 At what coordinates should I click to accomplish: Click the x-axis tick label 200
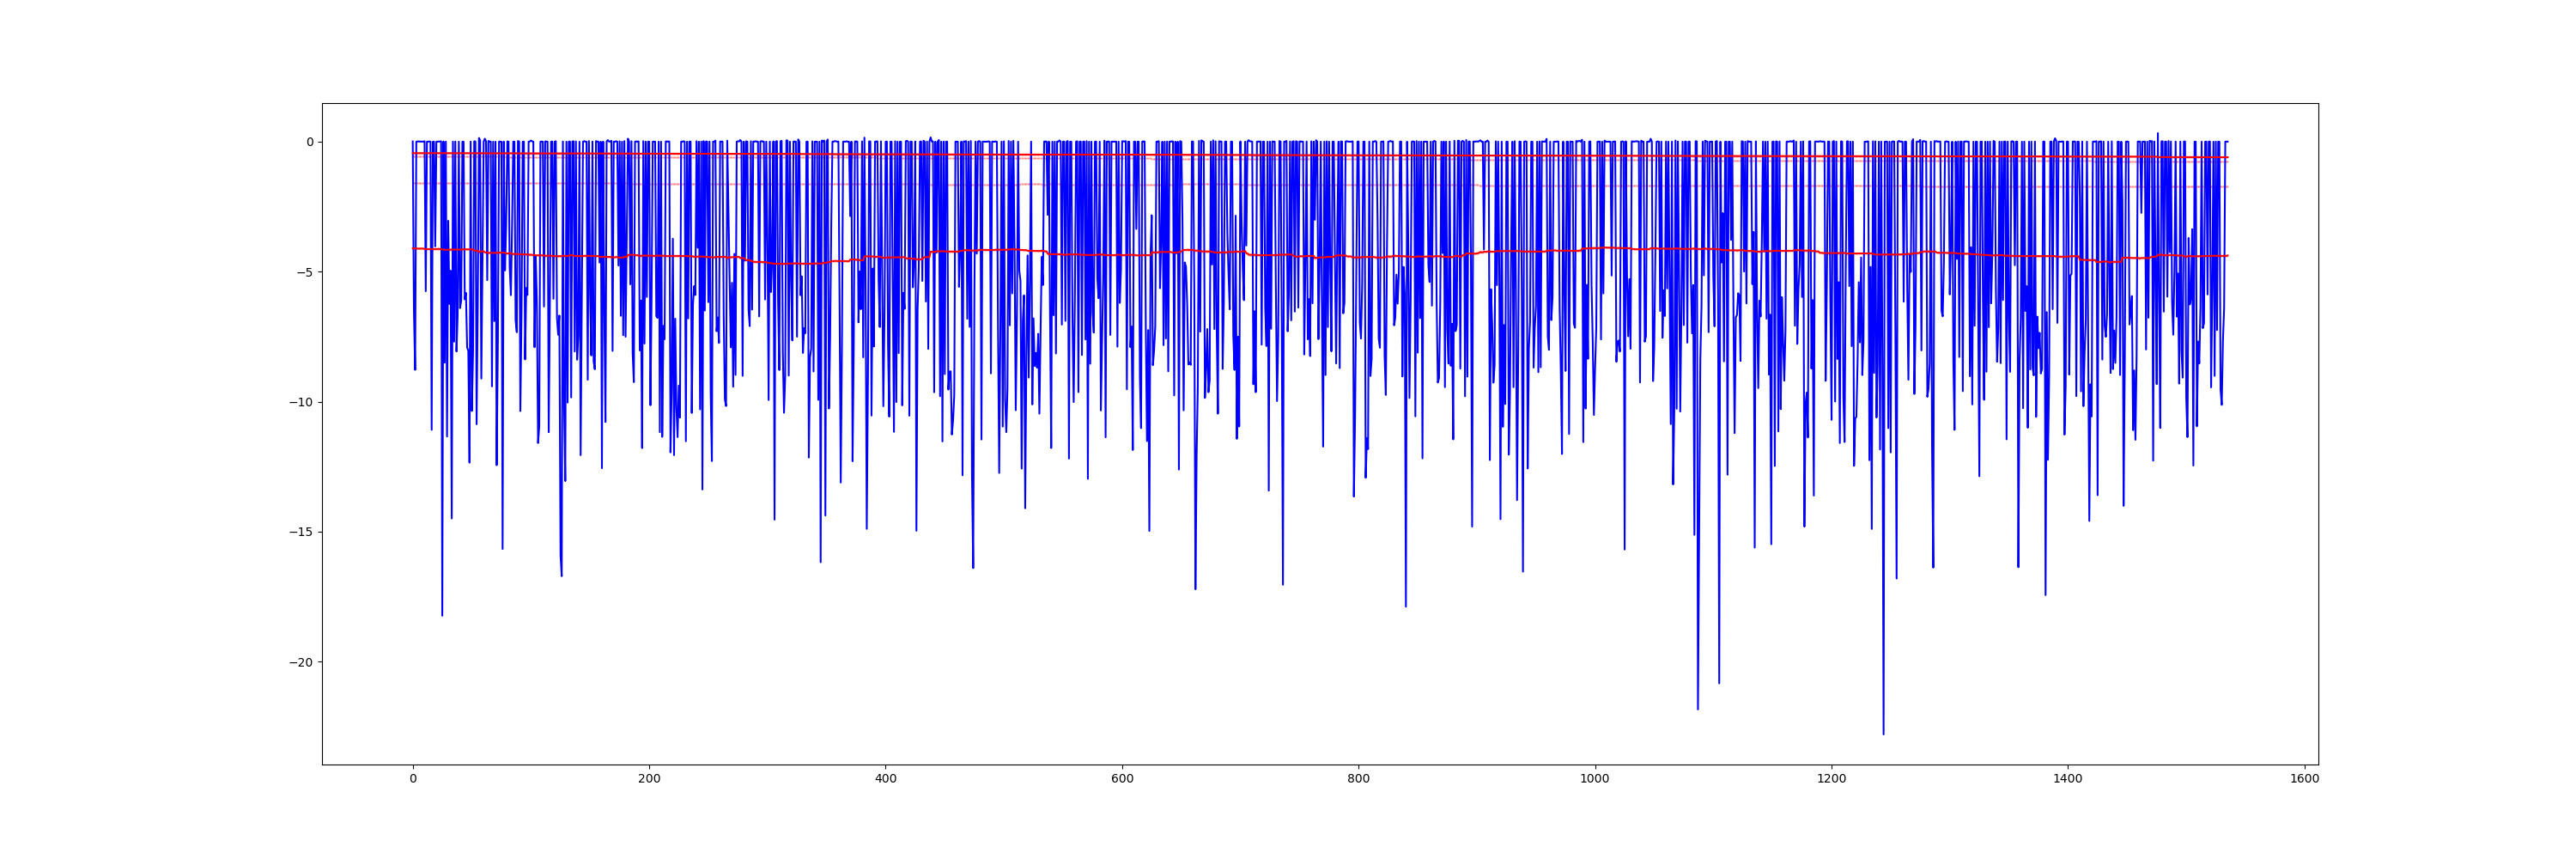tap(649, 779)
